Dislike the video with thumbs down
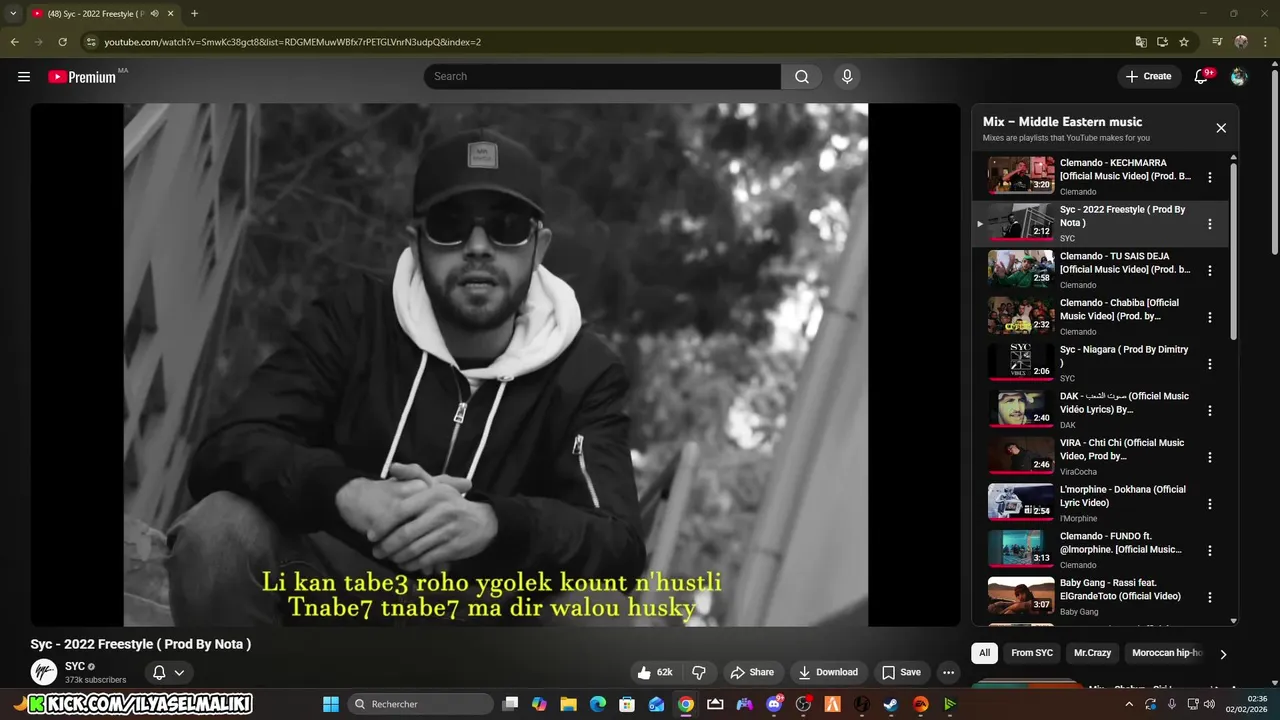The image size is (1280, 720). tap(699, 672)
